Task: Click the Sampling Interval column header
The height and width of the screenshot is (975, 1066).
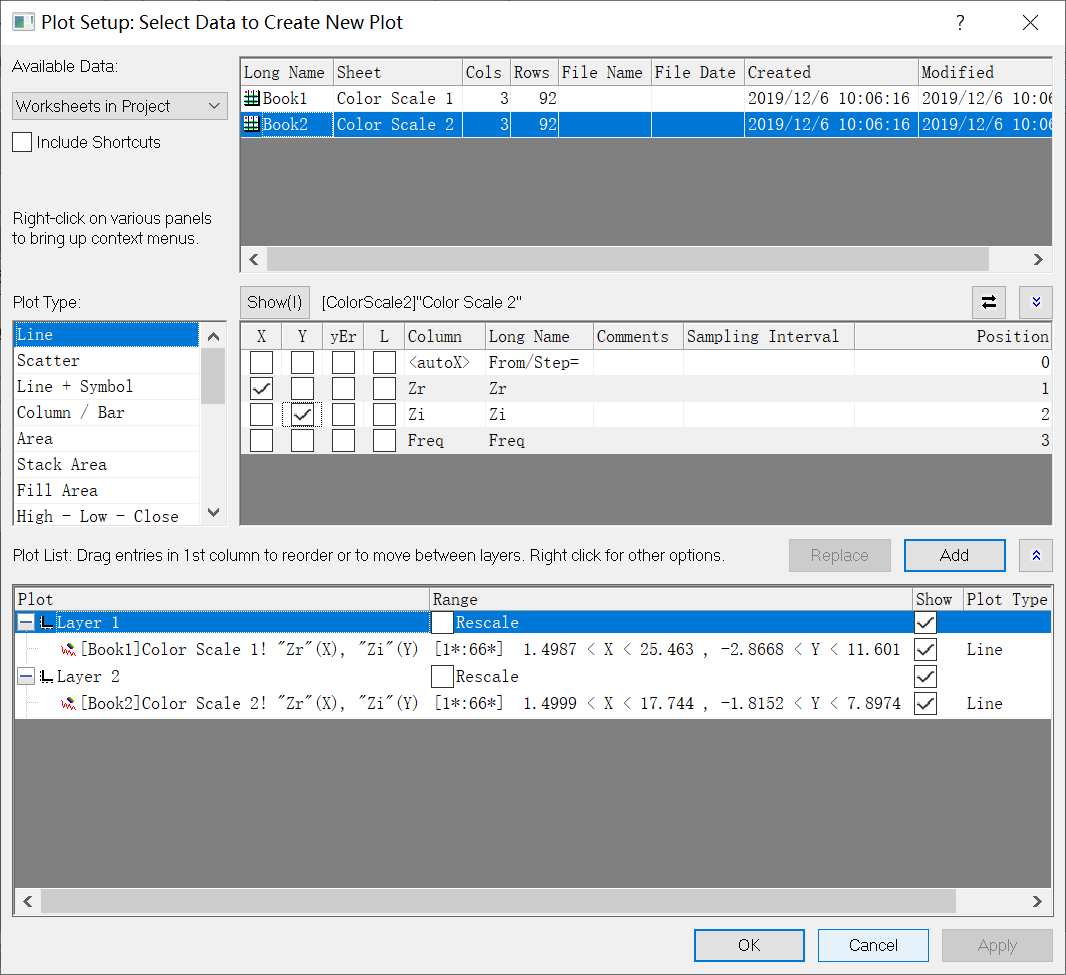Action: tap(769, 337)
